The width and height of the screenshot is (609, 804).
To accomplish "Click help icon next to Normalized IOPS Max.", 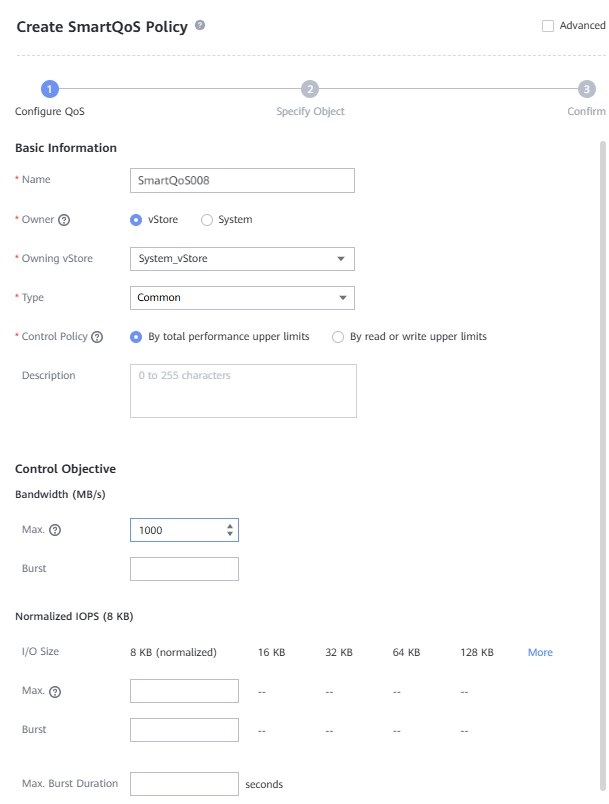I will 55,692.
